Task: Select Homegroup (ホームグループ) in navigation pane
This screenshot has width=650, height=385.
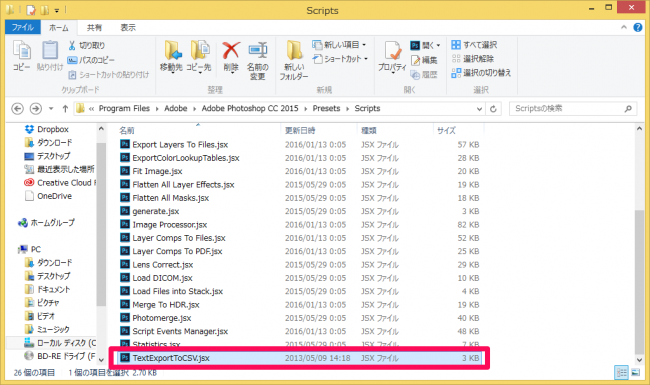Action: coord(46,223)
